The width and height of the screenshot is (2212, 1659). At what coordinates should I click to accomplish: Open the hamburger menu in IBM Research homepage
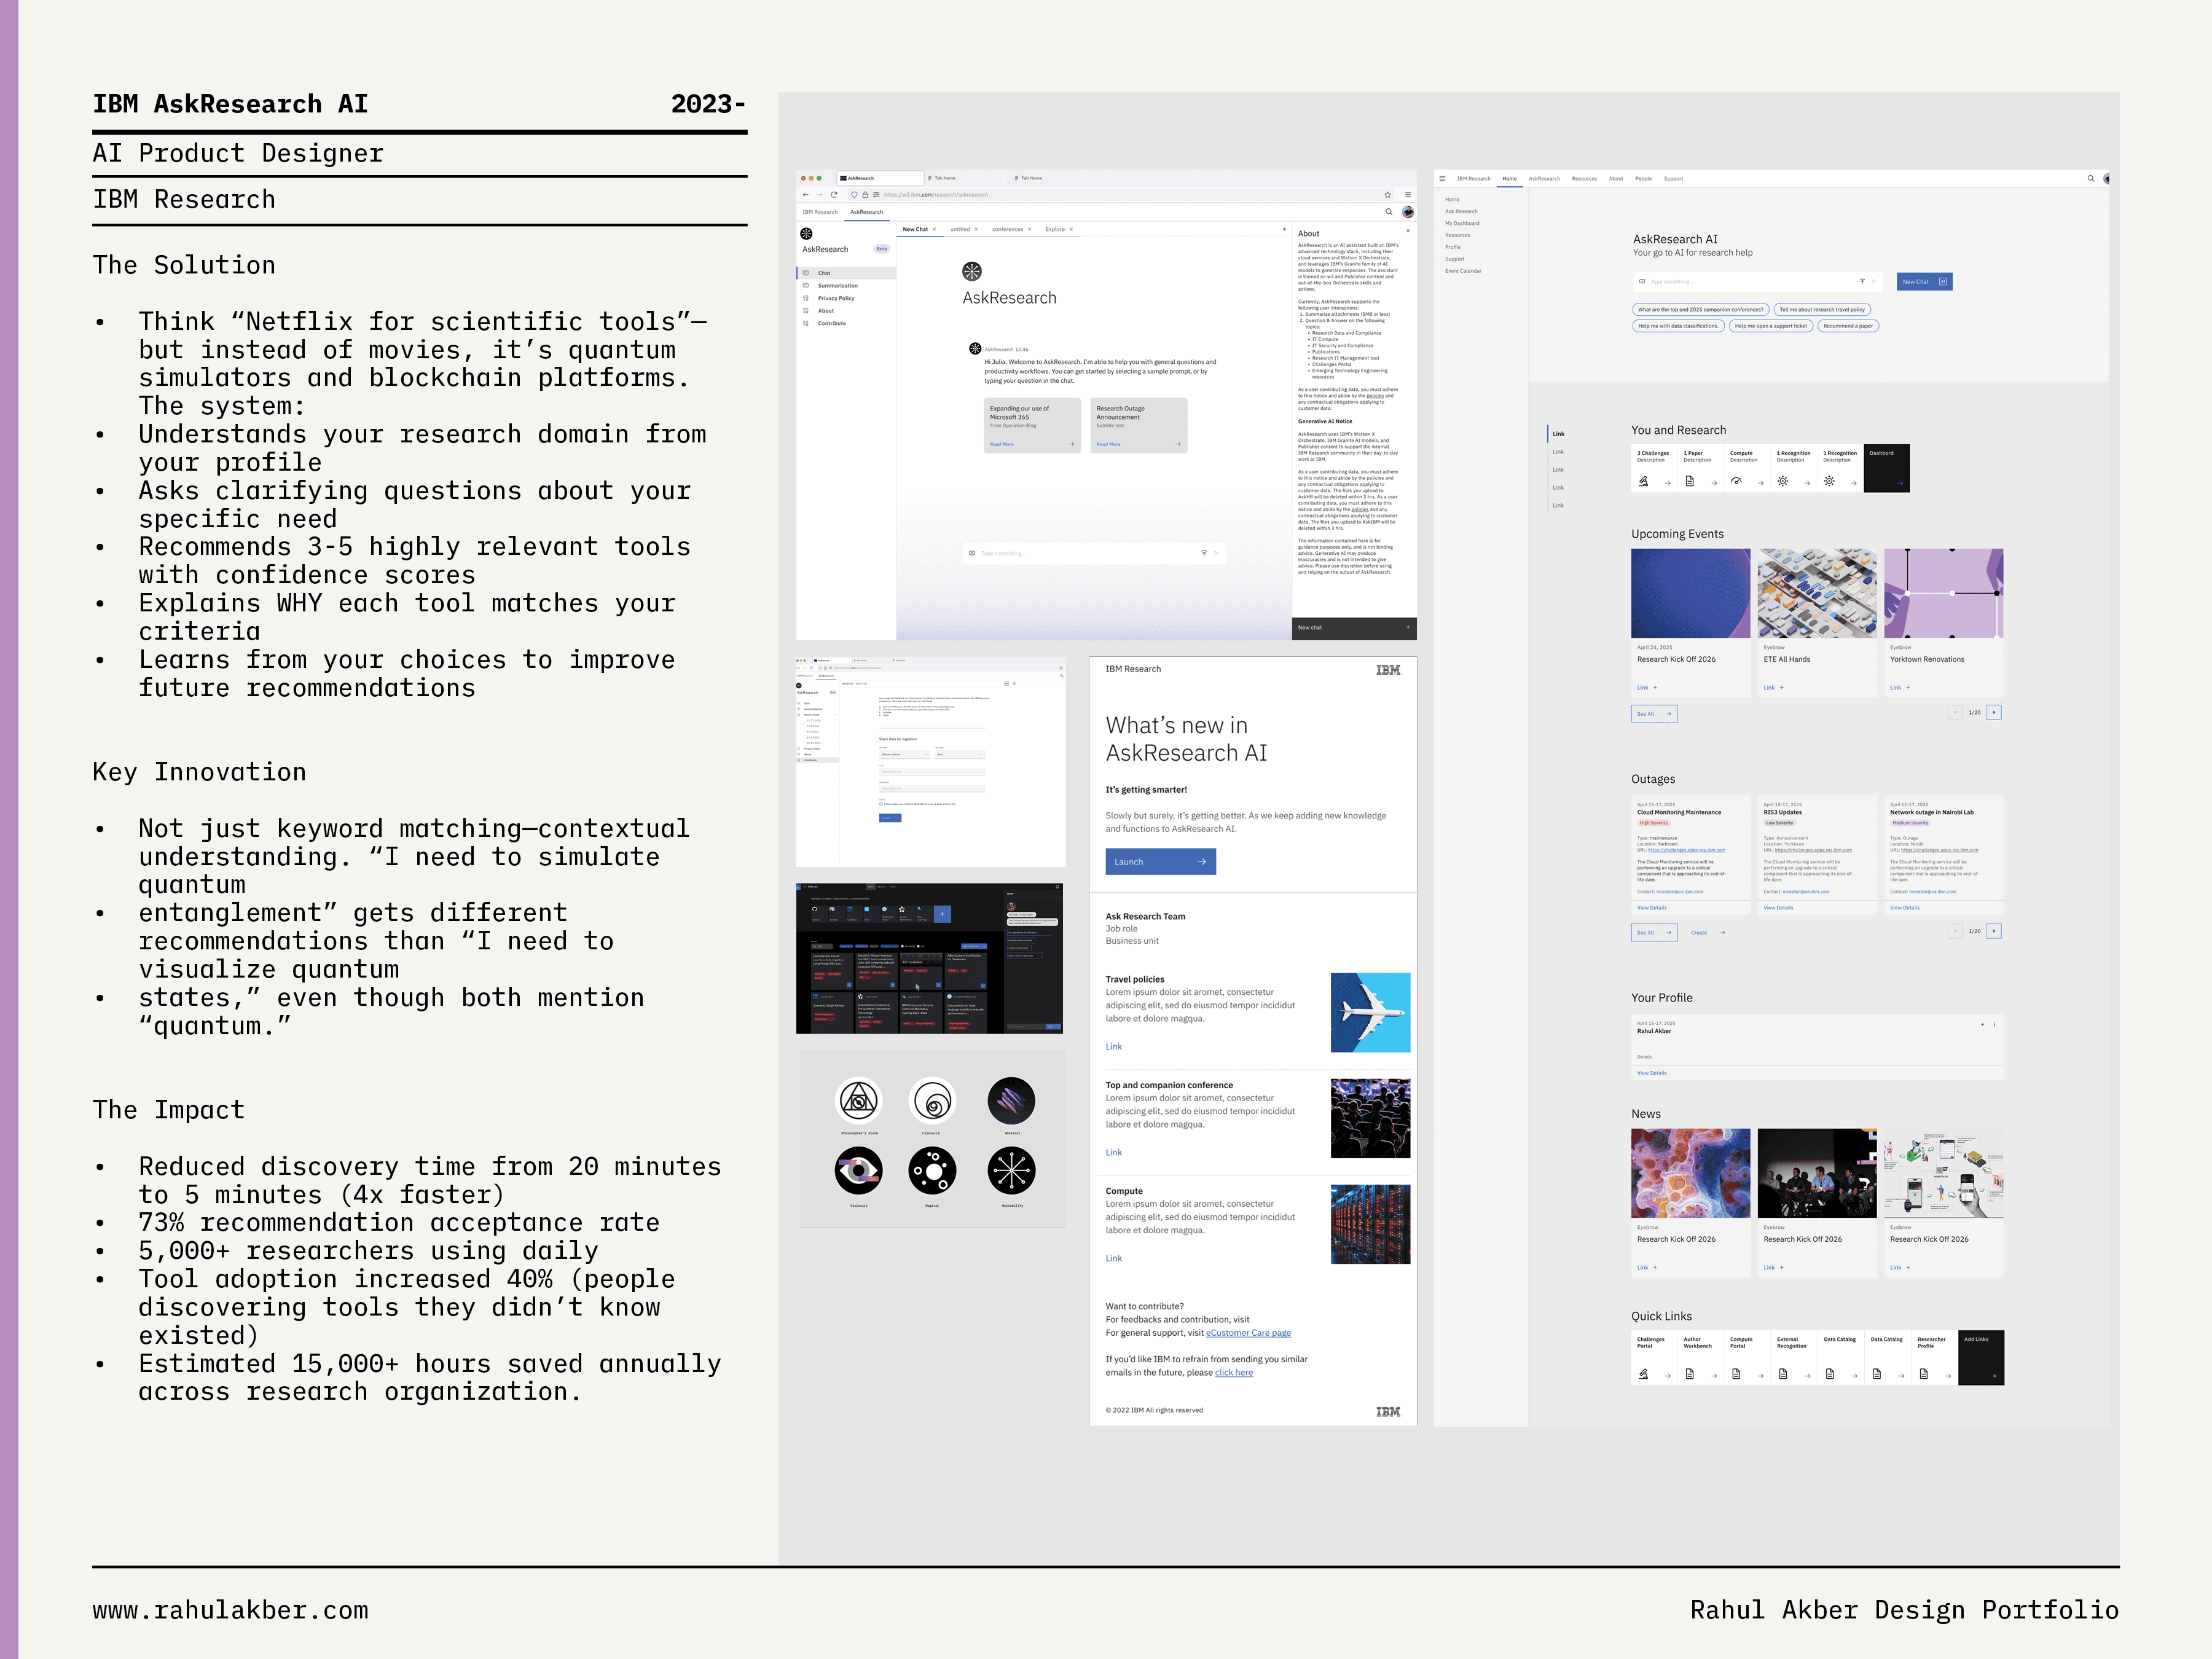(1442, 179)
